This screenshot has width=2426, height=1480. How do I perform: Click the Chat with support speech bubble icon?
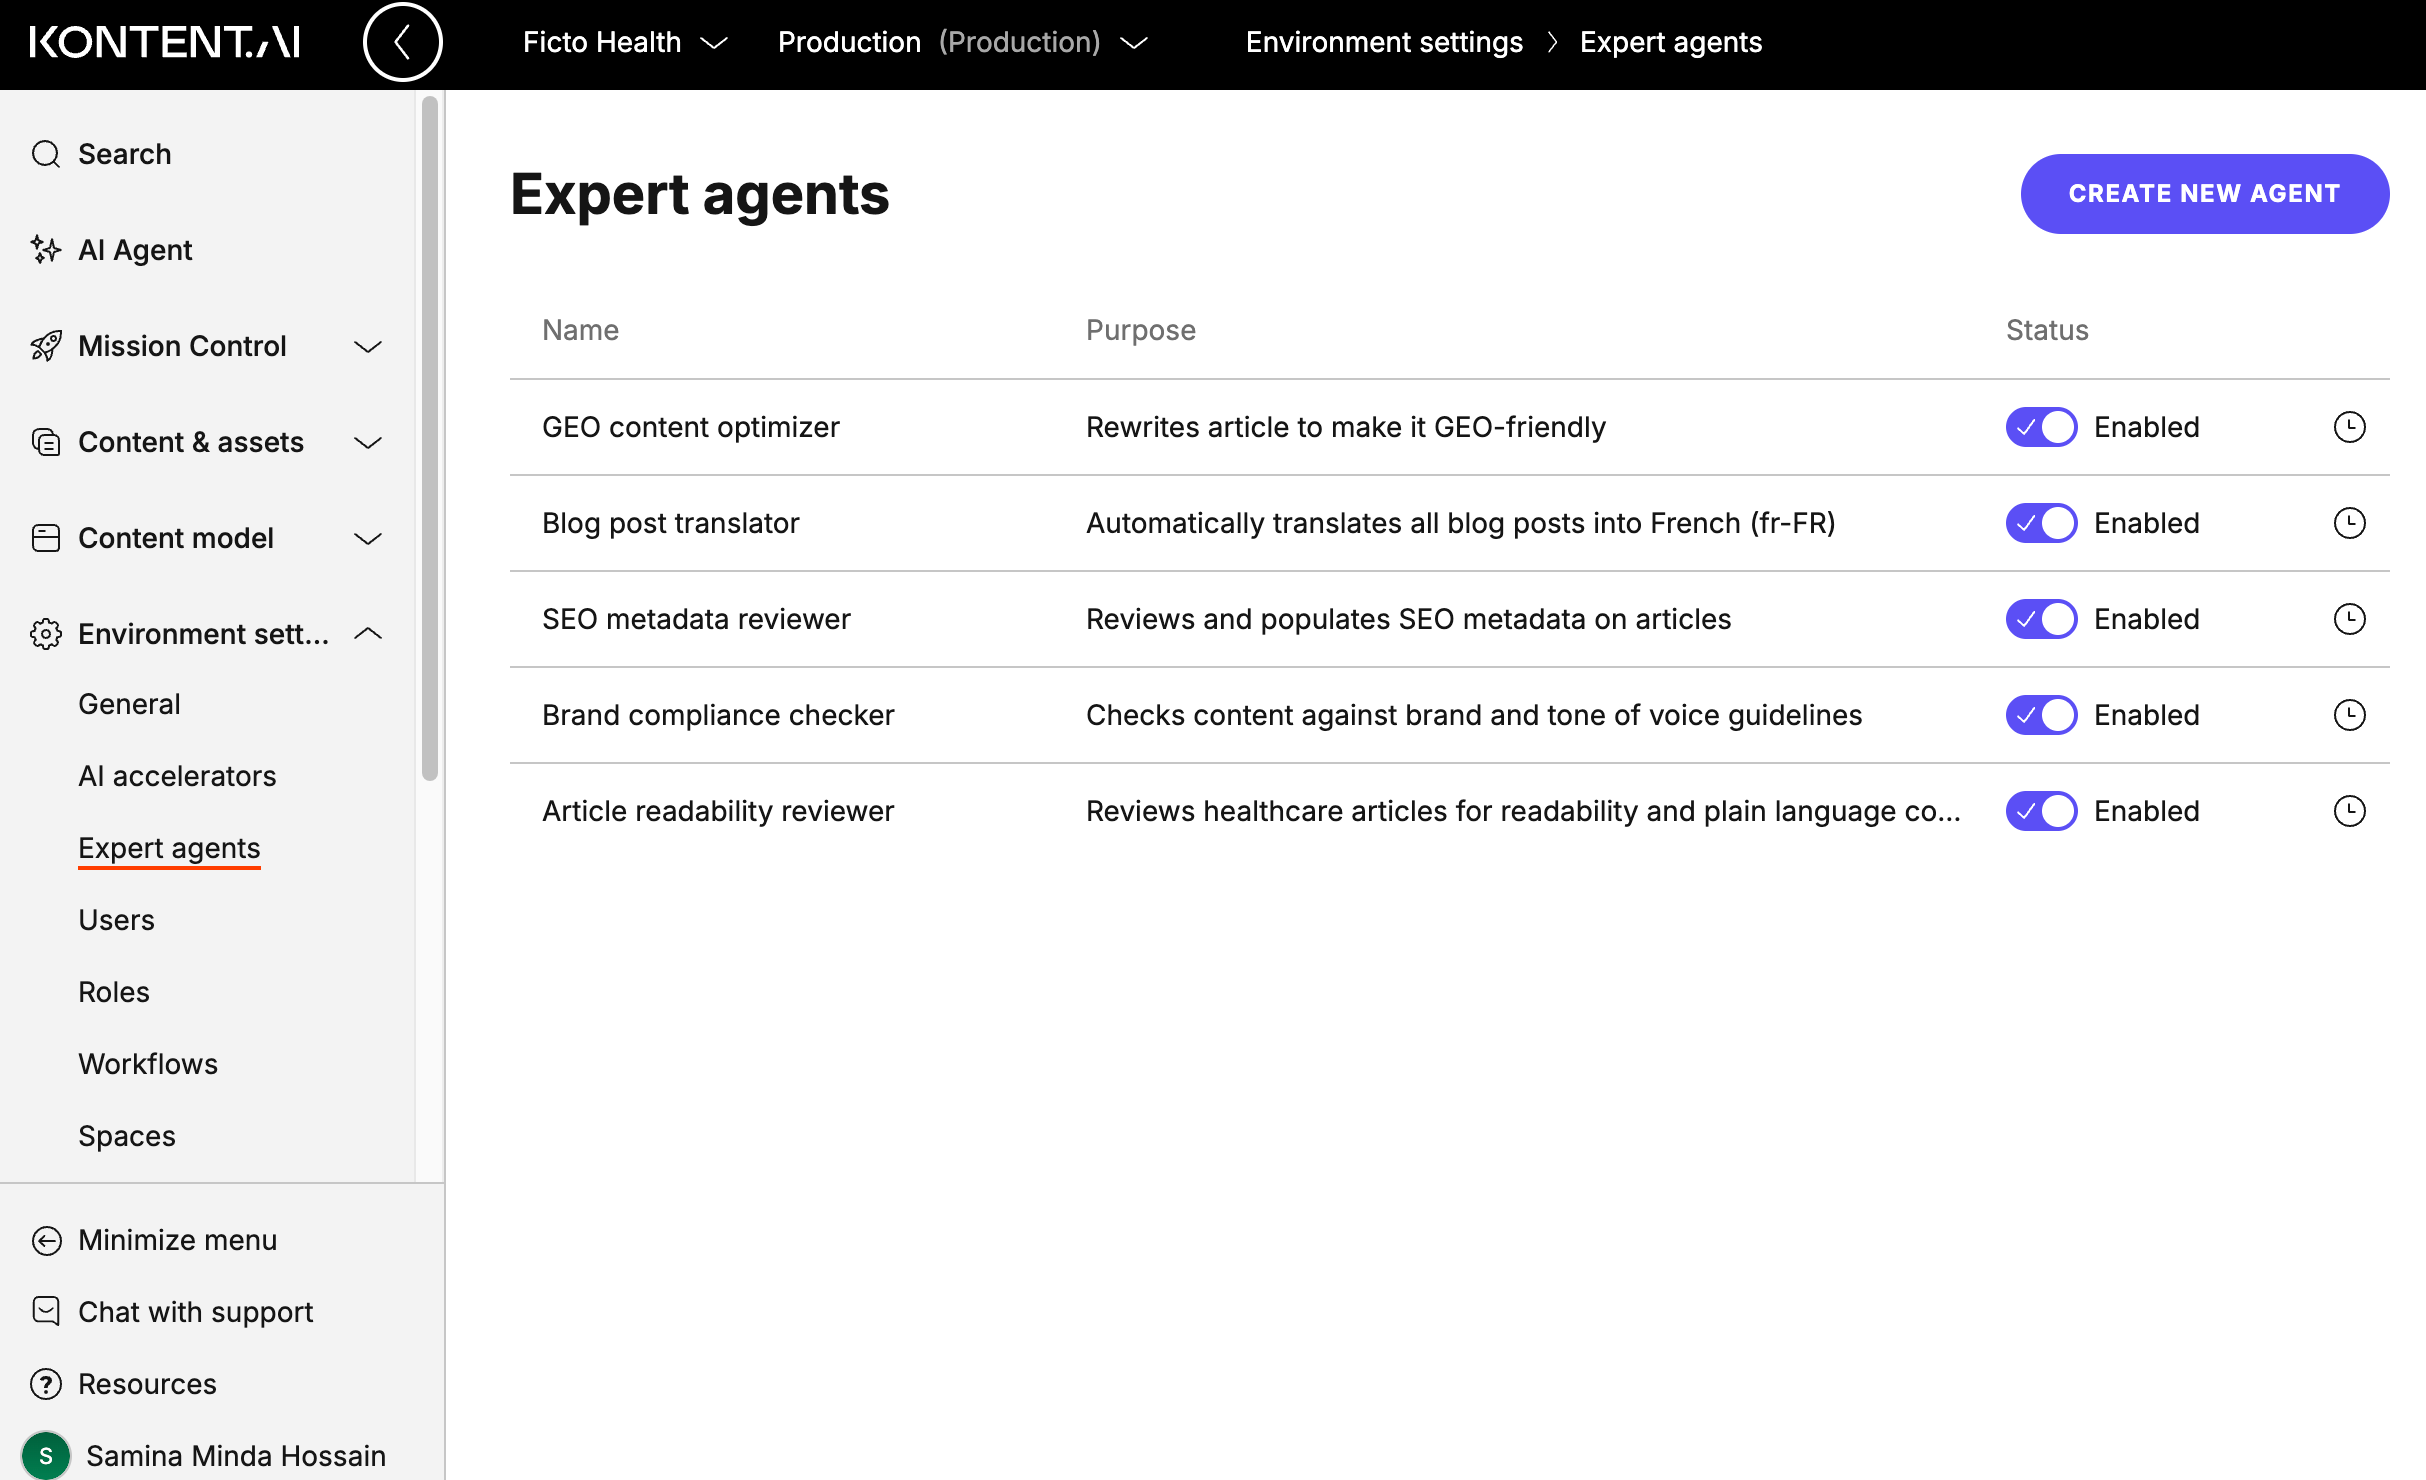(x=45, y=1311)
